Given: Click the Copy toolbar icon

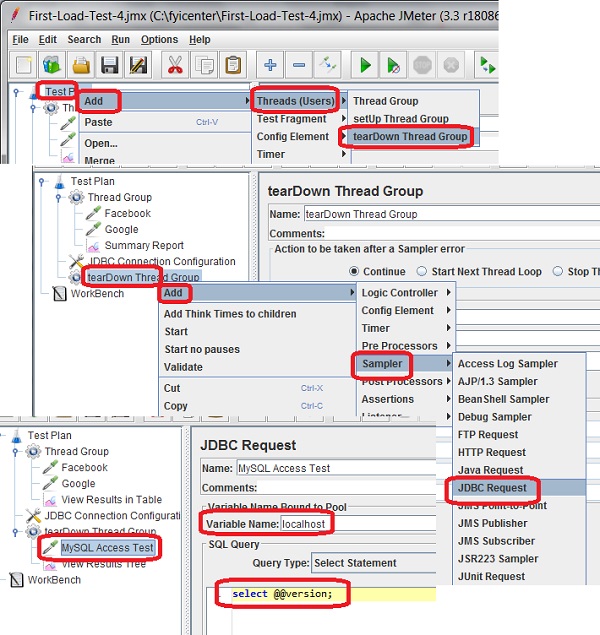Looking at the screenshot, I should [204, 65].
